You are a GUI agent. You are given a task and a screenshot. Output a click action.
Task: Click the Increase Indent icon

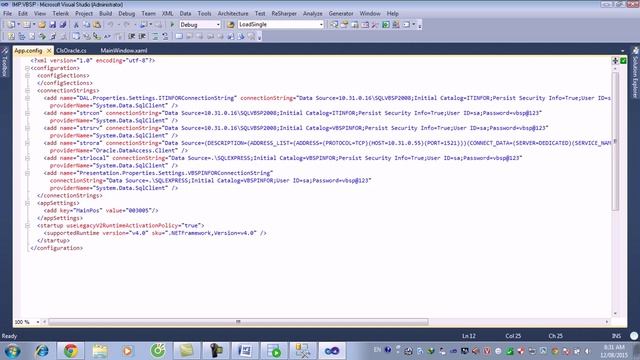142,36
